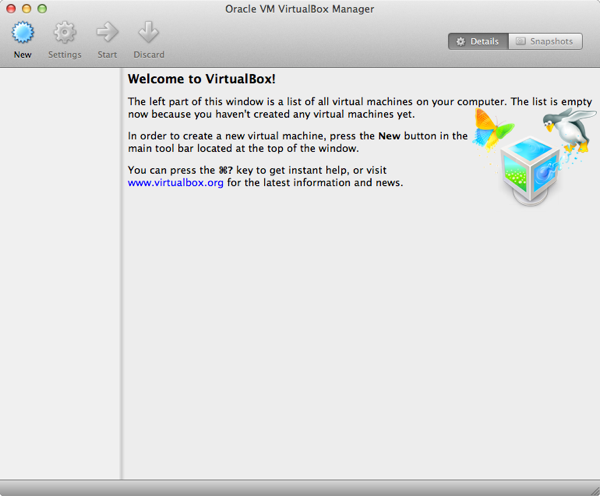The height and width of the screenshot is (496, 600).
Task: Click the butterfly in the welcome artwork
Action: [x=492, y=128]
